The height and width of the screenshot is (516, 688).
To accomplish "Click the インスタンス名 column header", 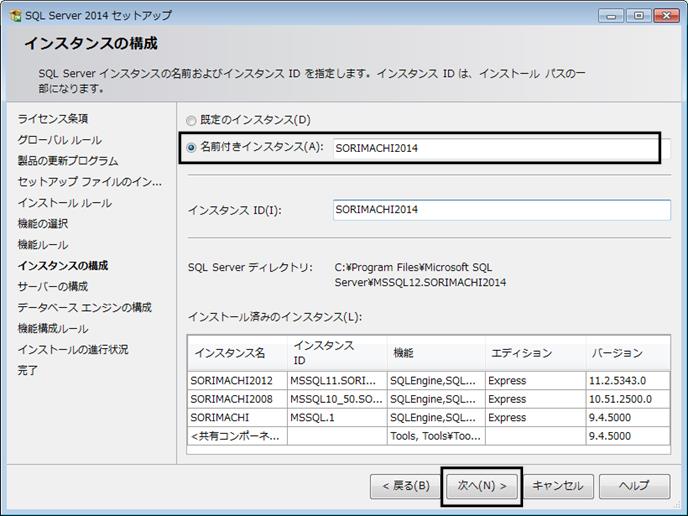I will [237, 353].
